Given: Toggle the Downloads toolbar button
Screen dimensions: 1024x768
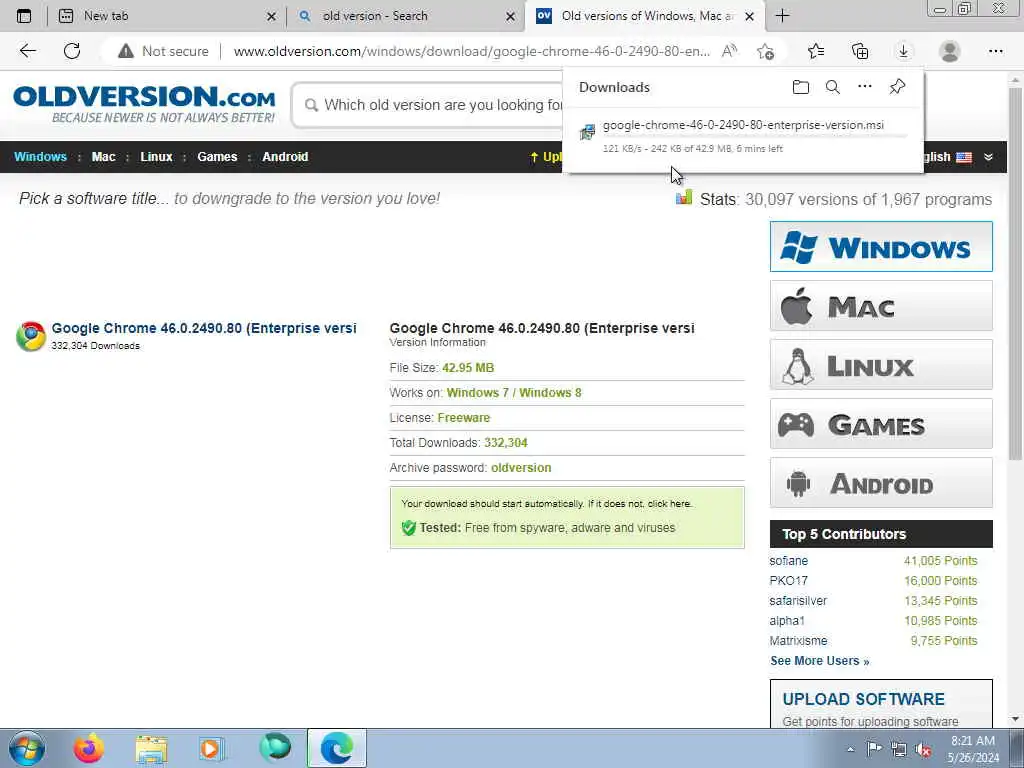Looking at the screenshot, I should (x=904, y=51).
